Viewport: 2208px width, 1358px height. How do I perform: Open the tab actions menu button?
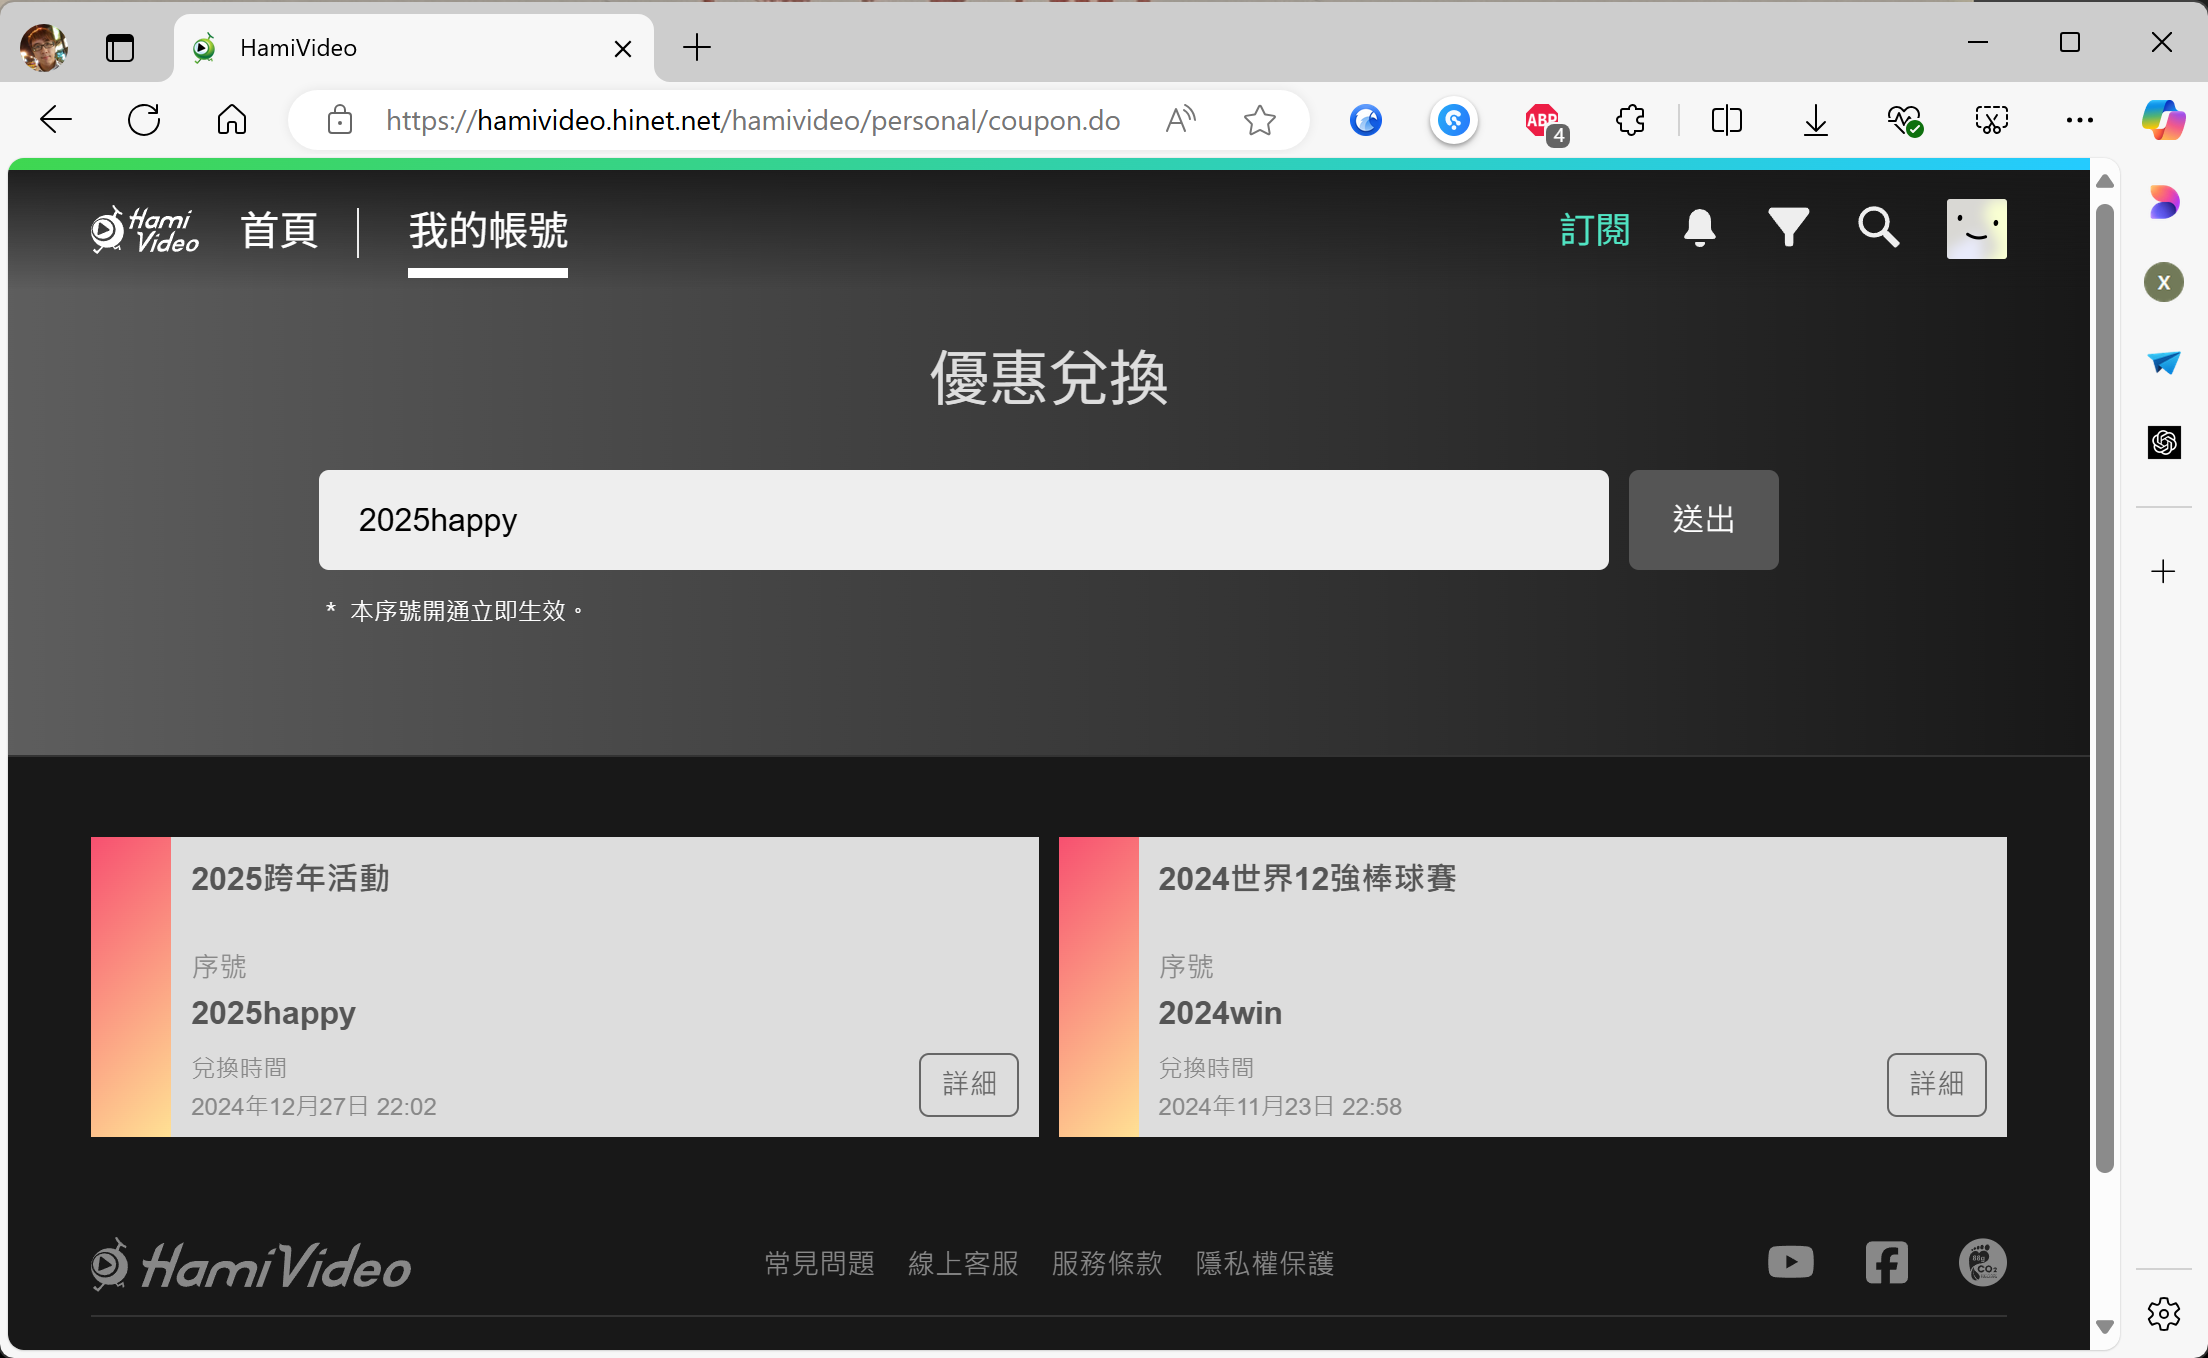120,47
